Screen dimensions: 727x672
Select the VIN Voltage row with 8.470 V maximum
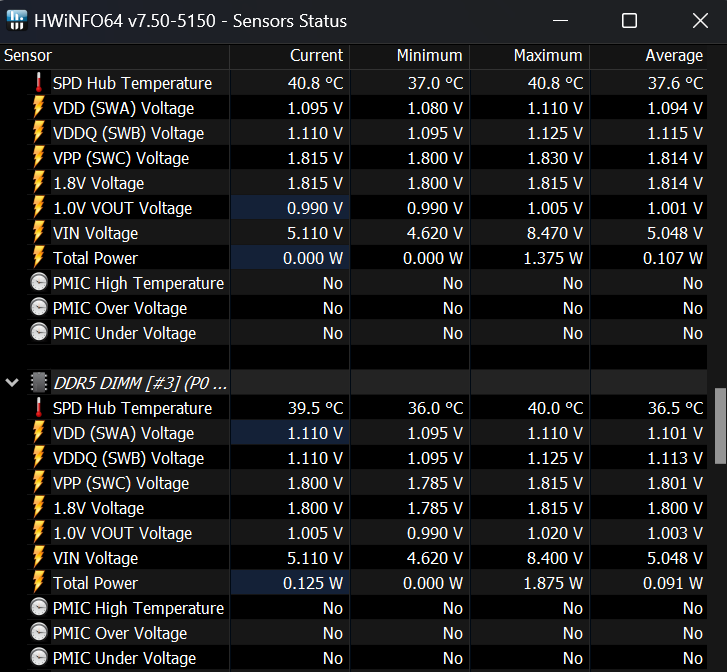(96, 233)
